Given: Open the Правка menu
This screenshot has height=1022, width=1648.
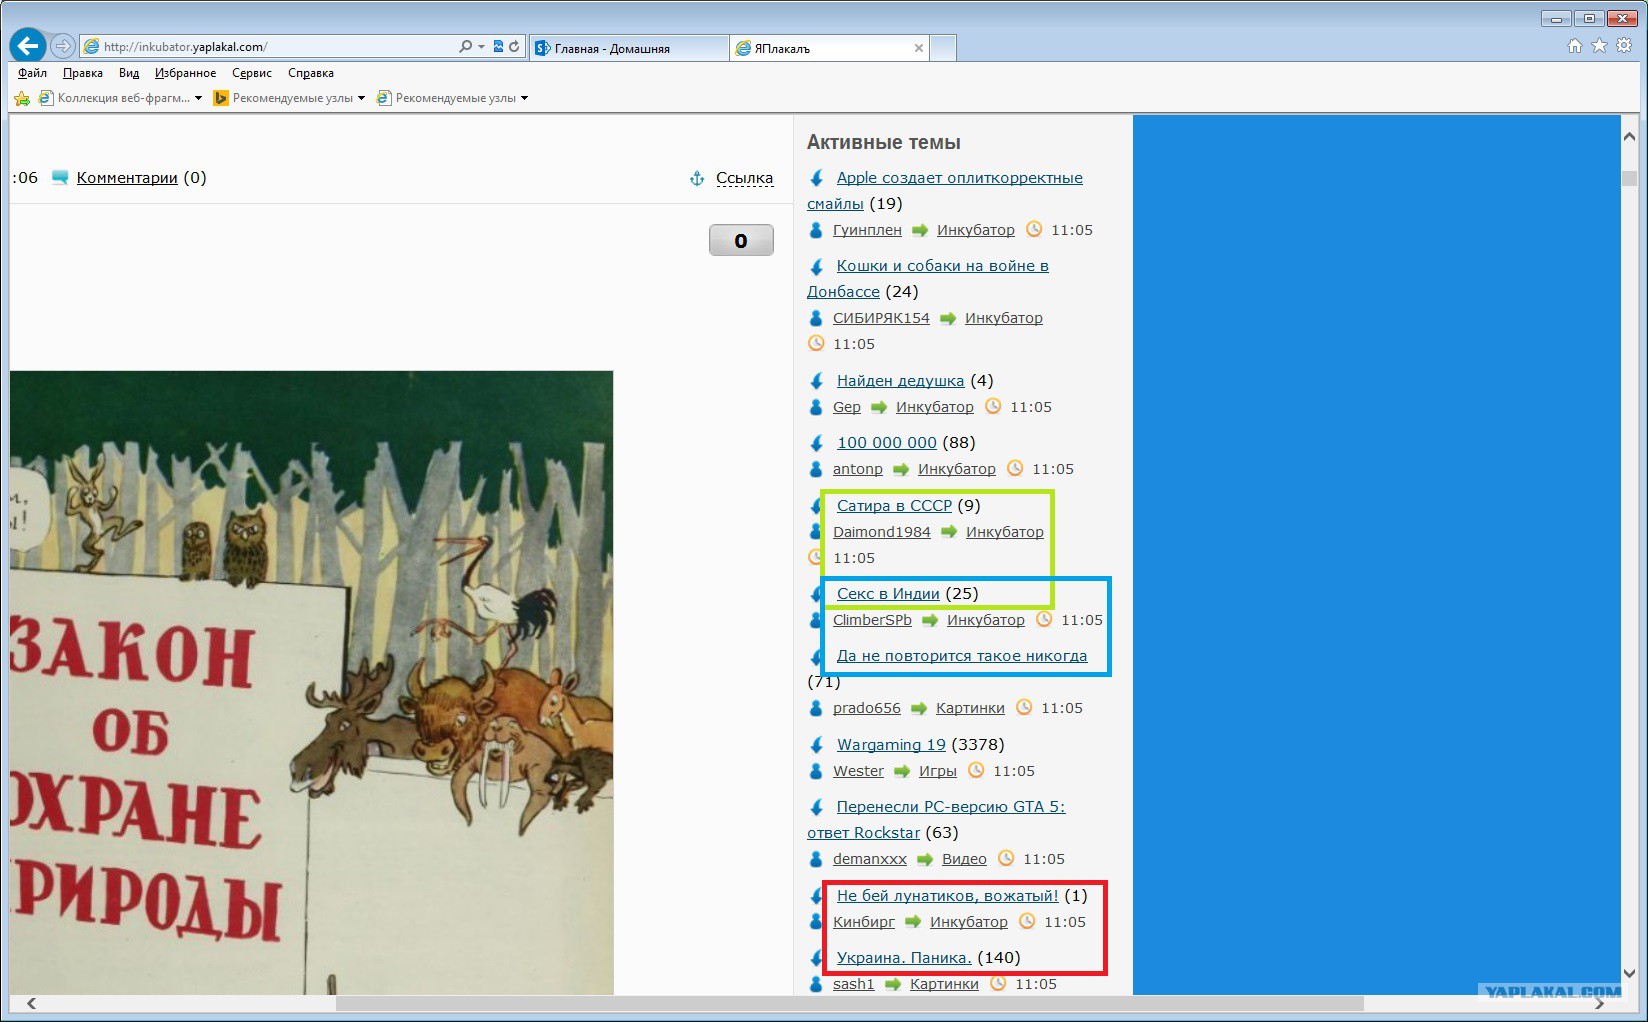Looking at the screenshot, I should coord(83,73).
